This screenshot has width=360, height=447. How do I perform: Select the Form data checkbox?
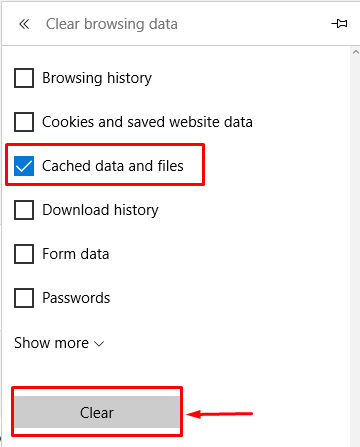(24, 254)
